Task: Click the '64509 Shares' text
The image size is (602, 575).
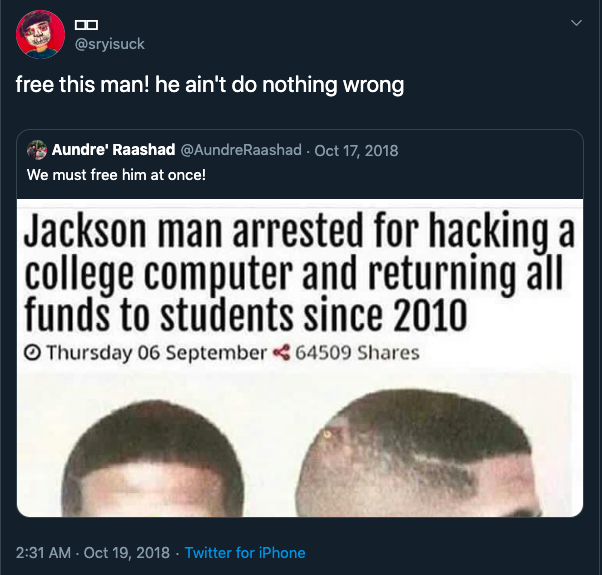Action: [357, 353]
